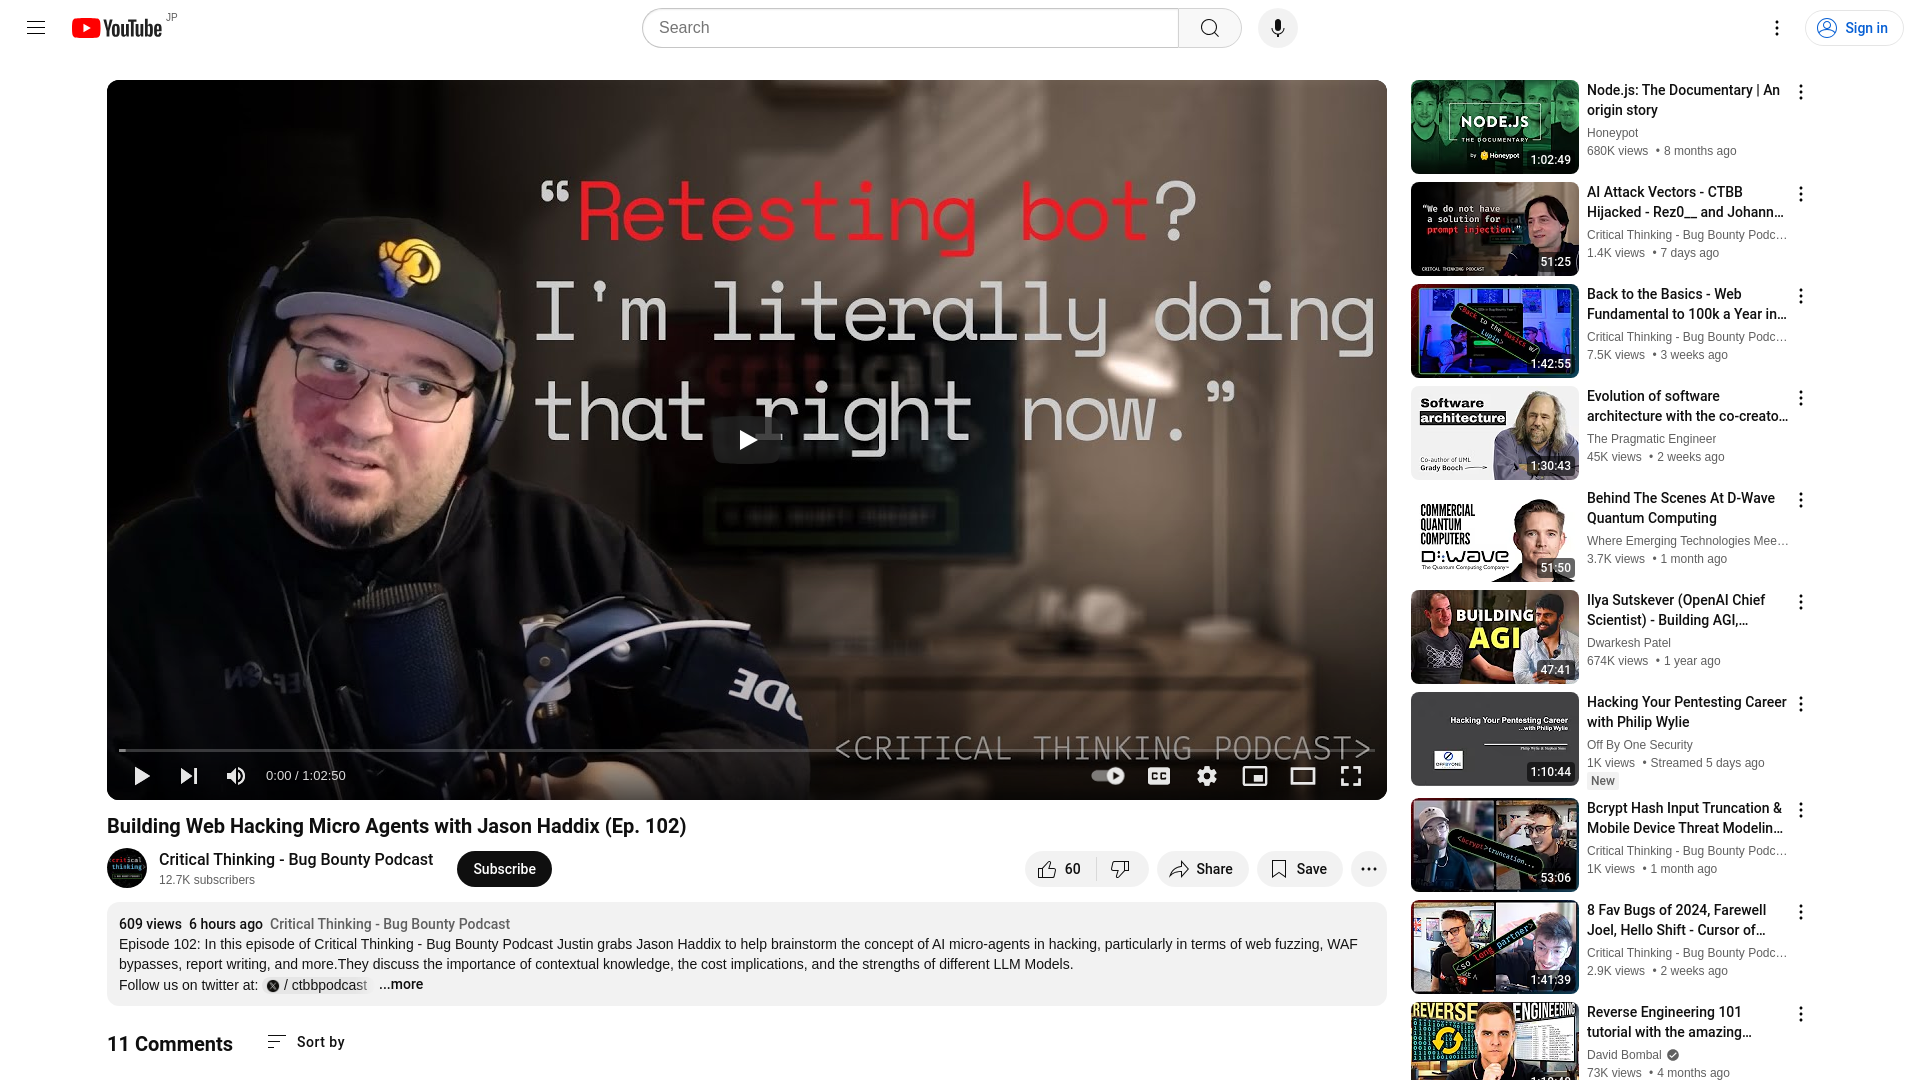
Task: Click the miniplayer icon
Action: click(1255, 775)
